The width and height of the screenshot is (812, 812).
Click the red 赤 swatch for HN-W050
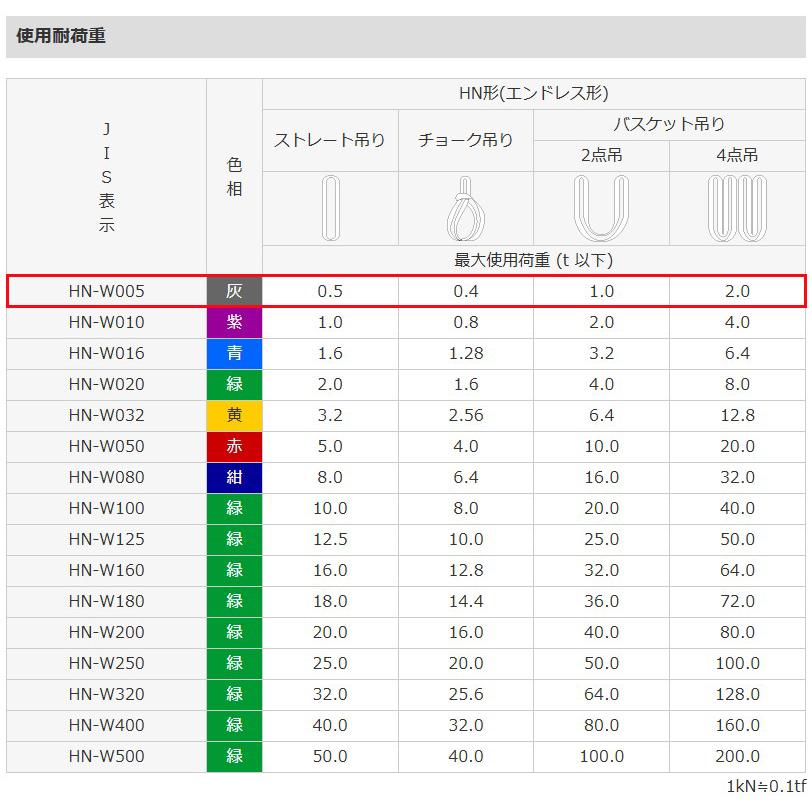click(x=234, y=446)
